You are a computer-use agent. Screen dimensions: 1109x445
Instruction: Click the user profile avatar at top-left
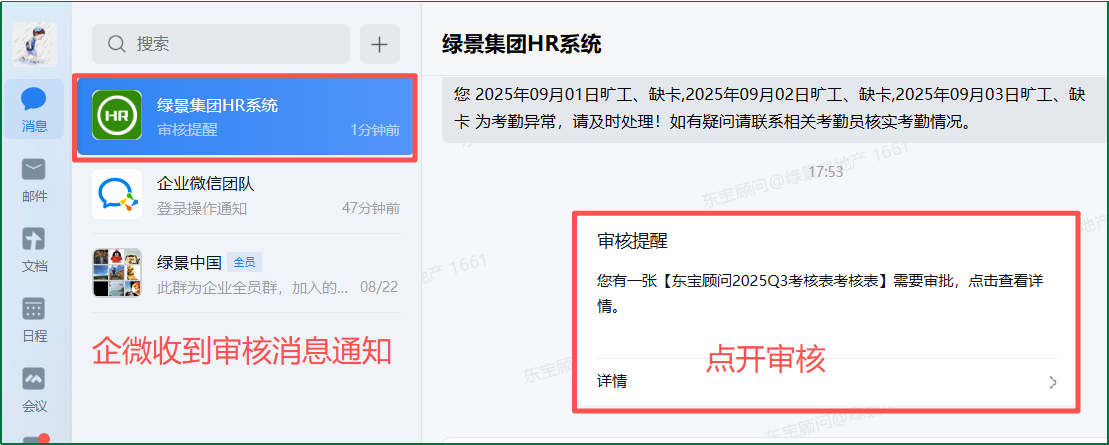[x=34, y=43]
